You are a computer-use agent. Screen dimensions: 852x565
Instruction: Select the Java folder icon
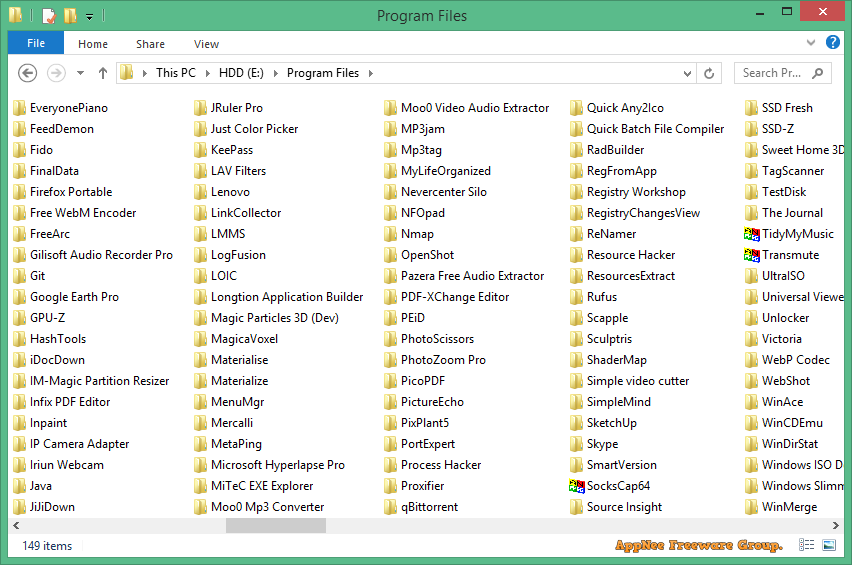click(20, 486)
